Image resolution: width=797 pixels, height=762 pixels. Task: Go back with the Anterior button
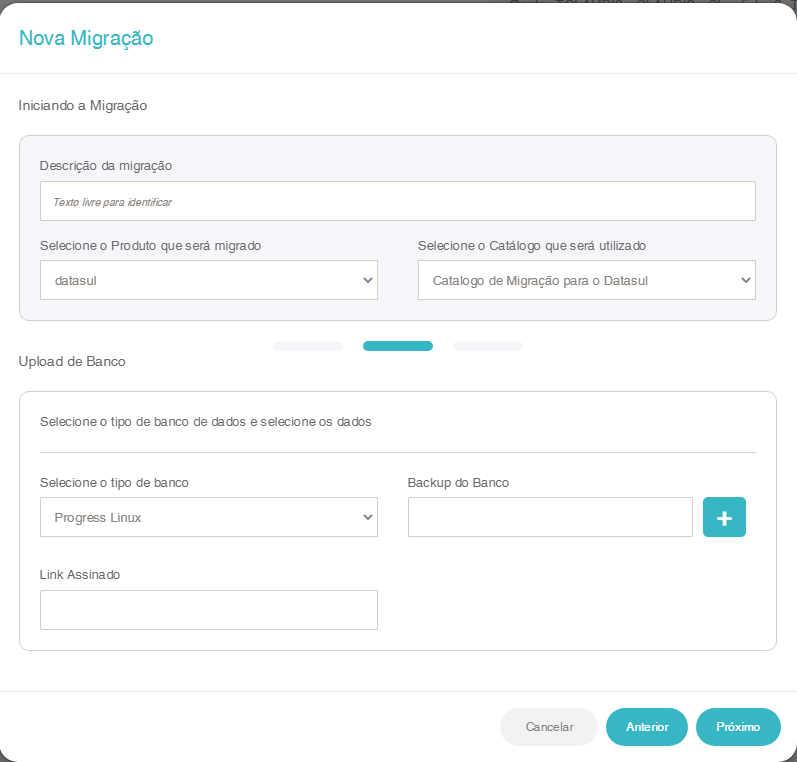(647, 727)
